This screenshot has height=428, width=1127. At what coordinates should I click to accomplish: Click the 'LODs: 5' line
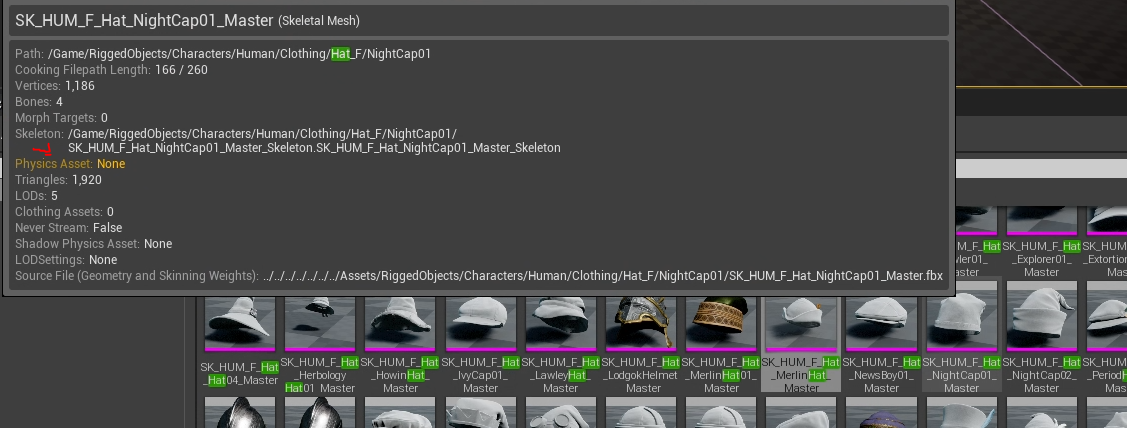pos(36,196)
